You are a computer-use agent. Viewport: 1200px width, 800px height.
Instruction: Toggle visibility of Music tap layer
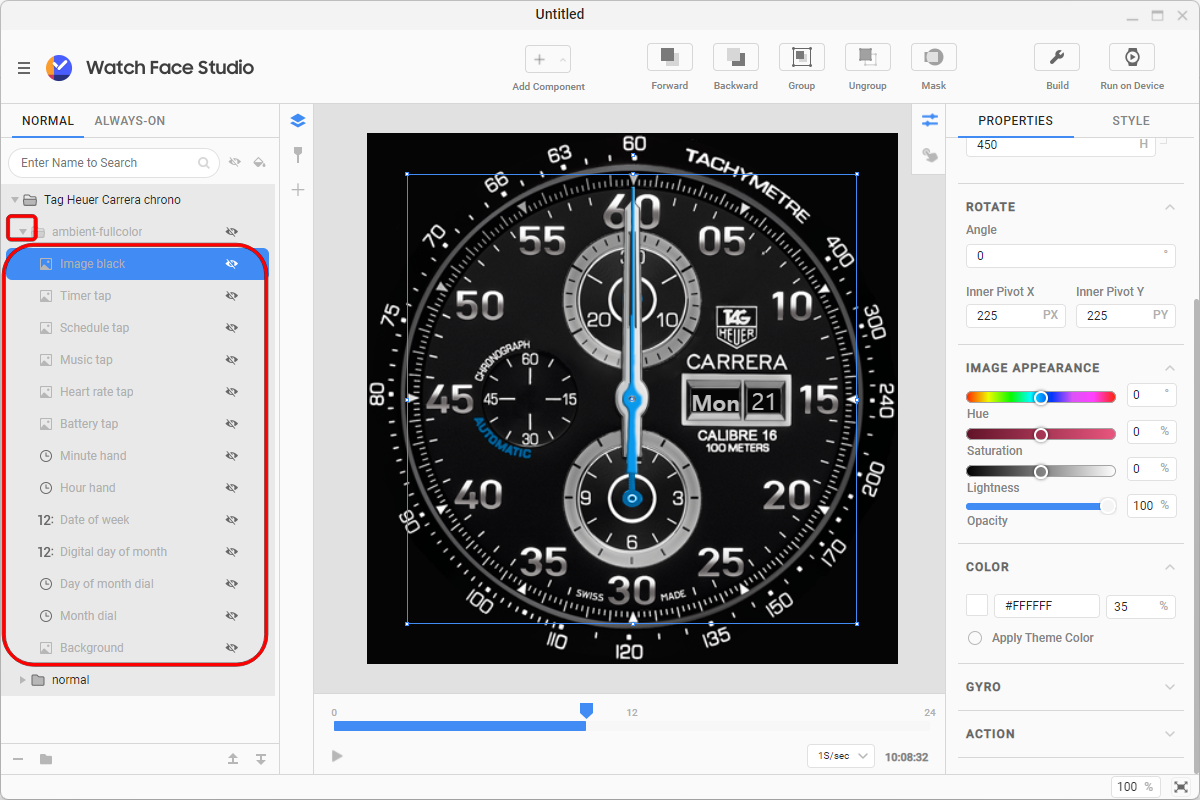coord(232,360)
